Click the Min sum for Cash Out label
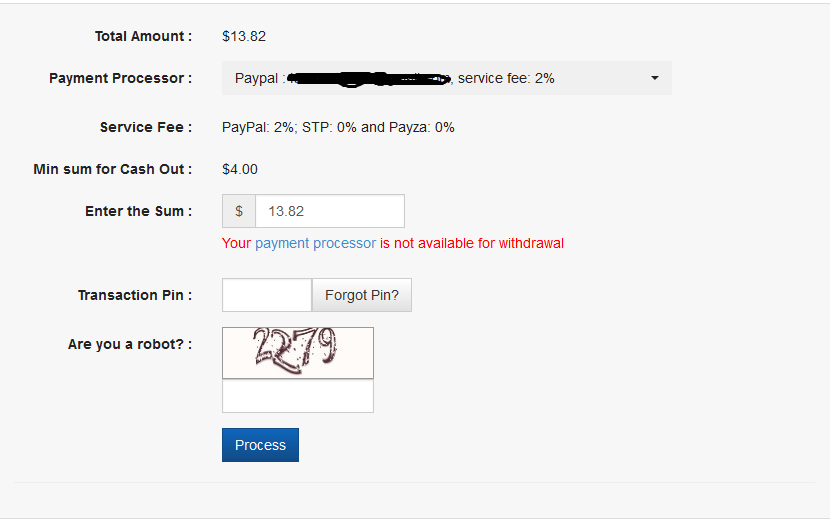This screenshot has width=830, height=527. coord(113,169)
